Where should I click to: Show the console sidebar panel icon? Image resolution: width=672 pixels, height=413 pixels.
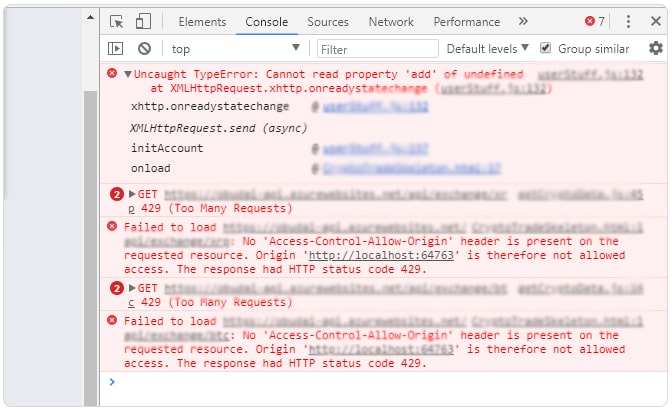point(116,48)
